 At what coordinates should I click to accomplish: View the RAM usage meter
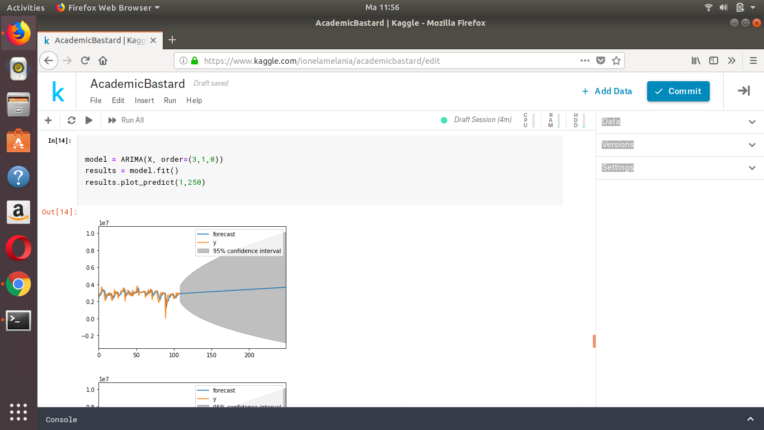554,120
